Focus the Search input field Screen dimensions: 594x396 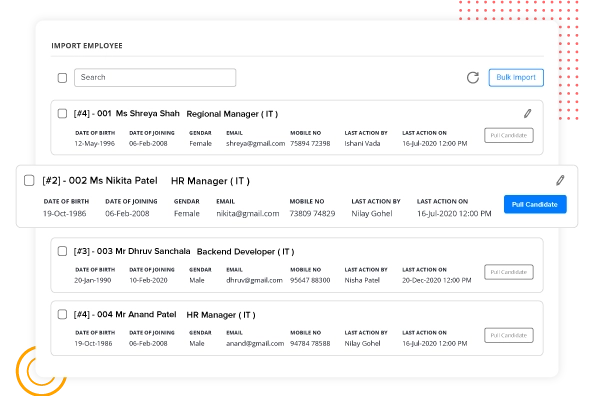(x=155, y=78)
